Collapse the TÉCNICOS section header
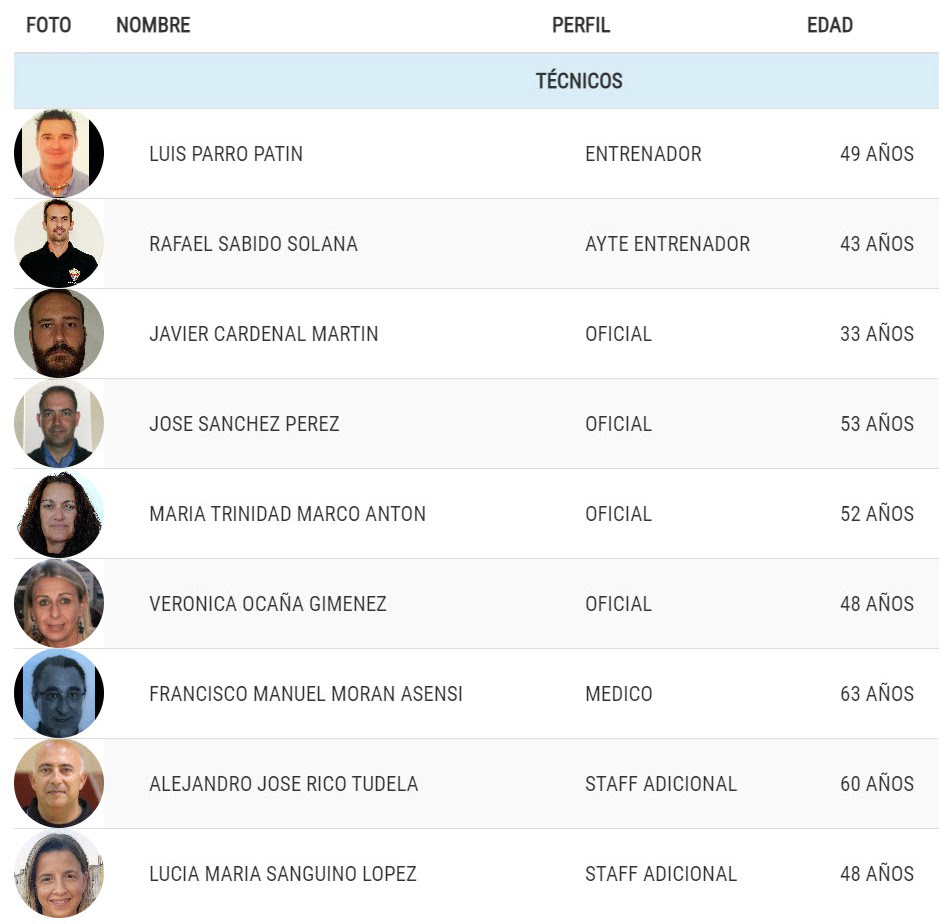 [x=476, y=81]
